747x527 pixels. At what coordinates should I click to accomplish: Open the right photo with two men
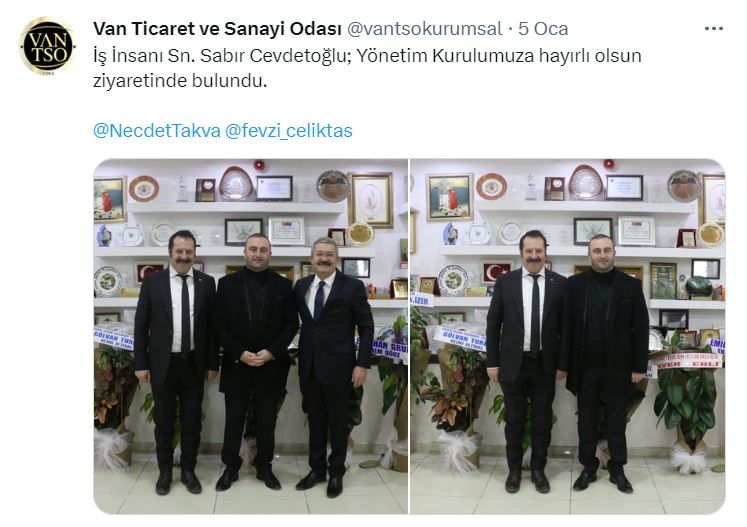567,336
